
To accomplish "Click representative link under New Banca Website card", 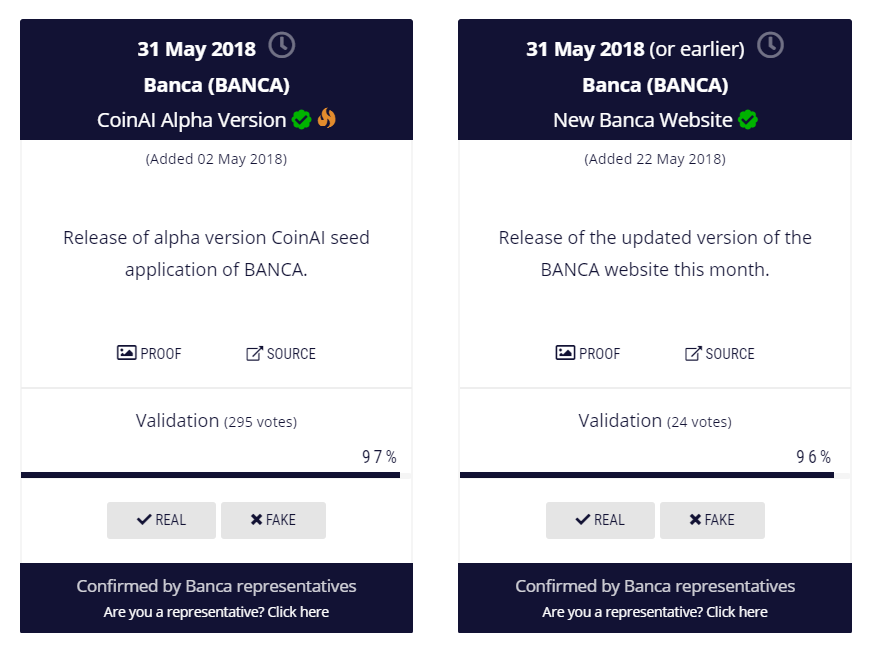I will coord(655,612).
